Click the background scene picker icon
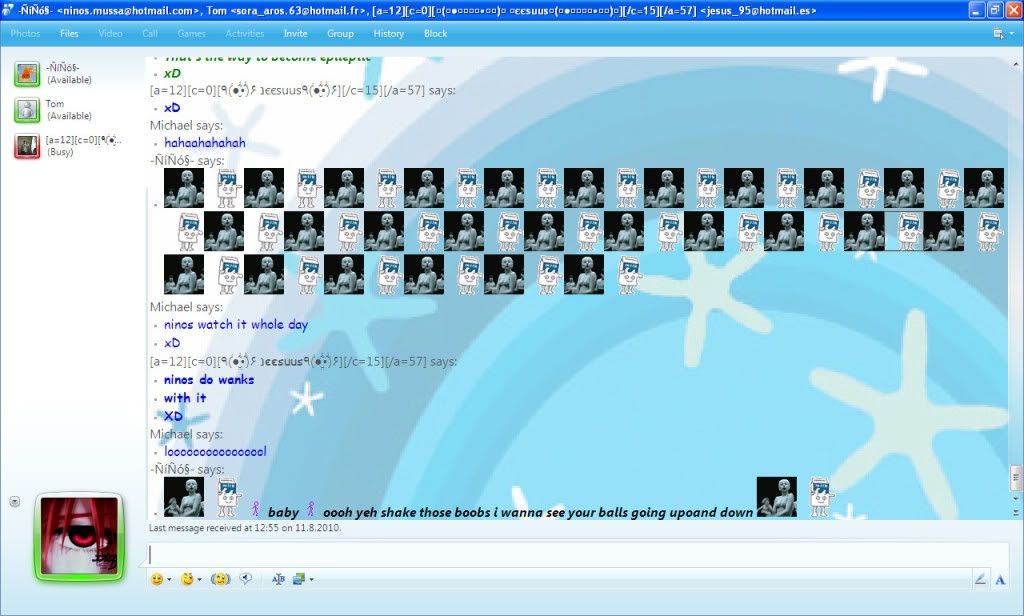The height and width of the screenshot is (616, 1024). tap(298, 579)
